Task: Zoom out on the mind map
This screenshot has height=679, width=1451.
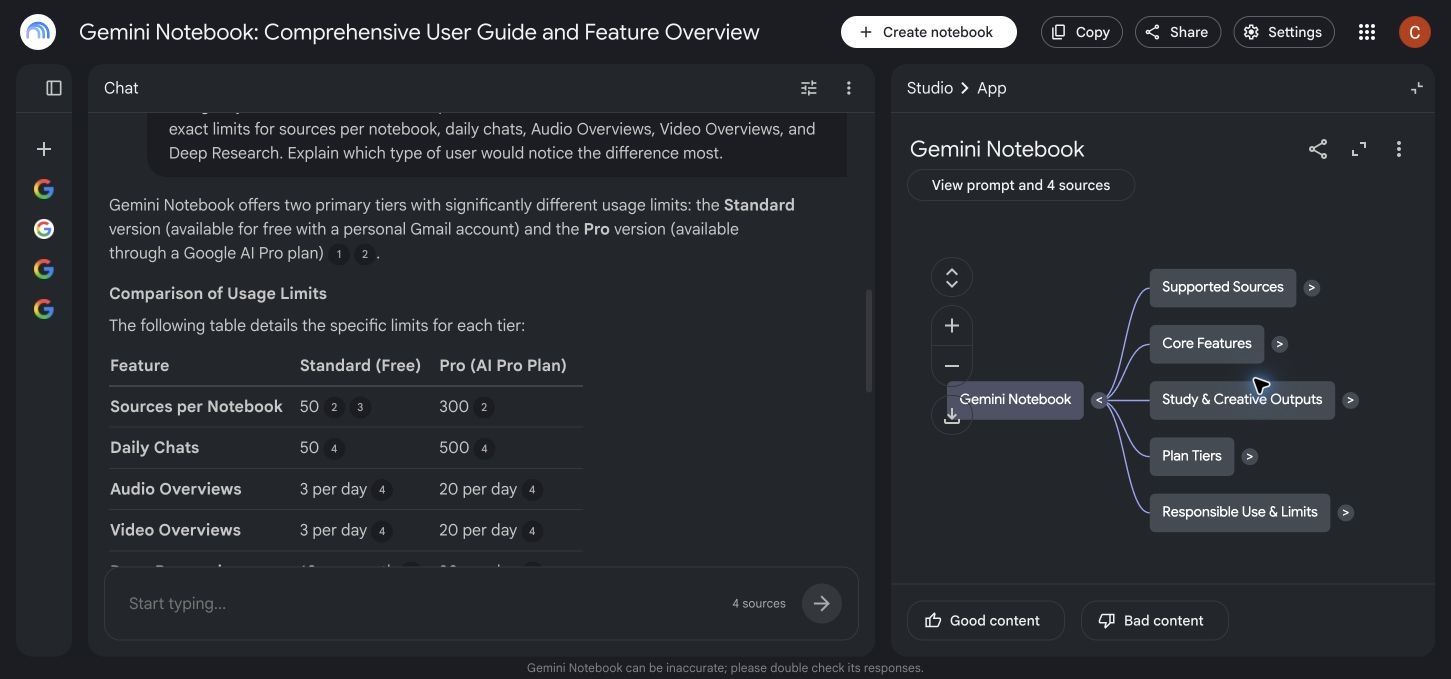Action: pyautogui.click(x=952, y=366)
